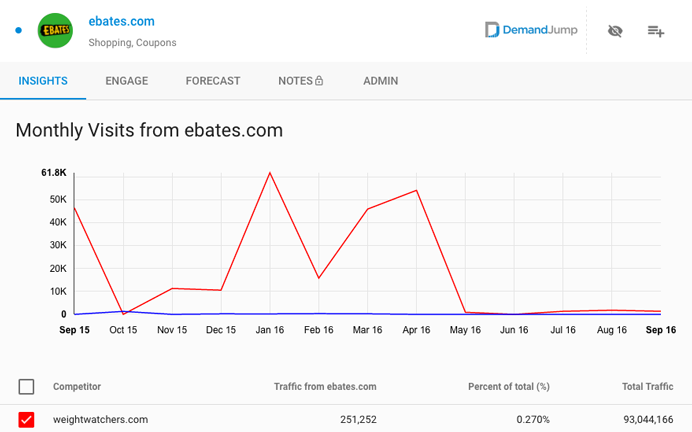Click the Jan 16 axis label
The width and height of the screenshot is (692, 432).
click(x=270, y=330)
